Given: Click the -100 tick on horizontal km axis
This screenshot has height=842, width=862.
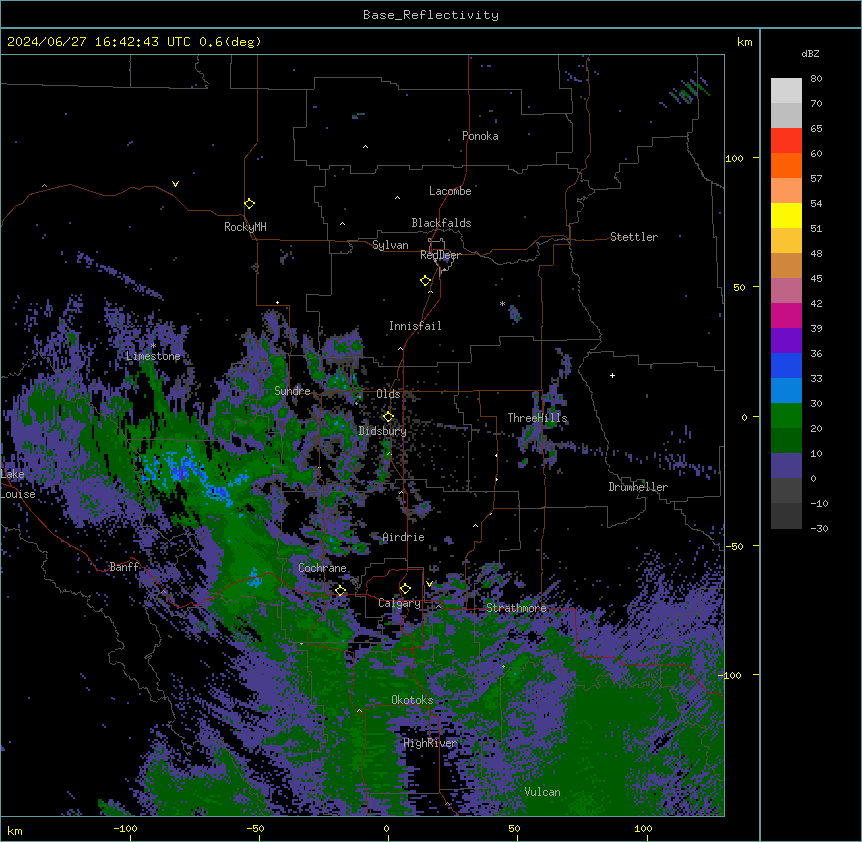Looking at the screenshot, I should tap(125, 829).
